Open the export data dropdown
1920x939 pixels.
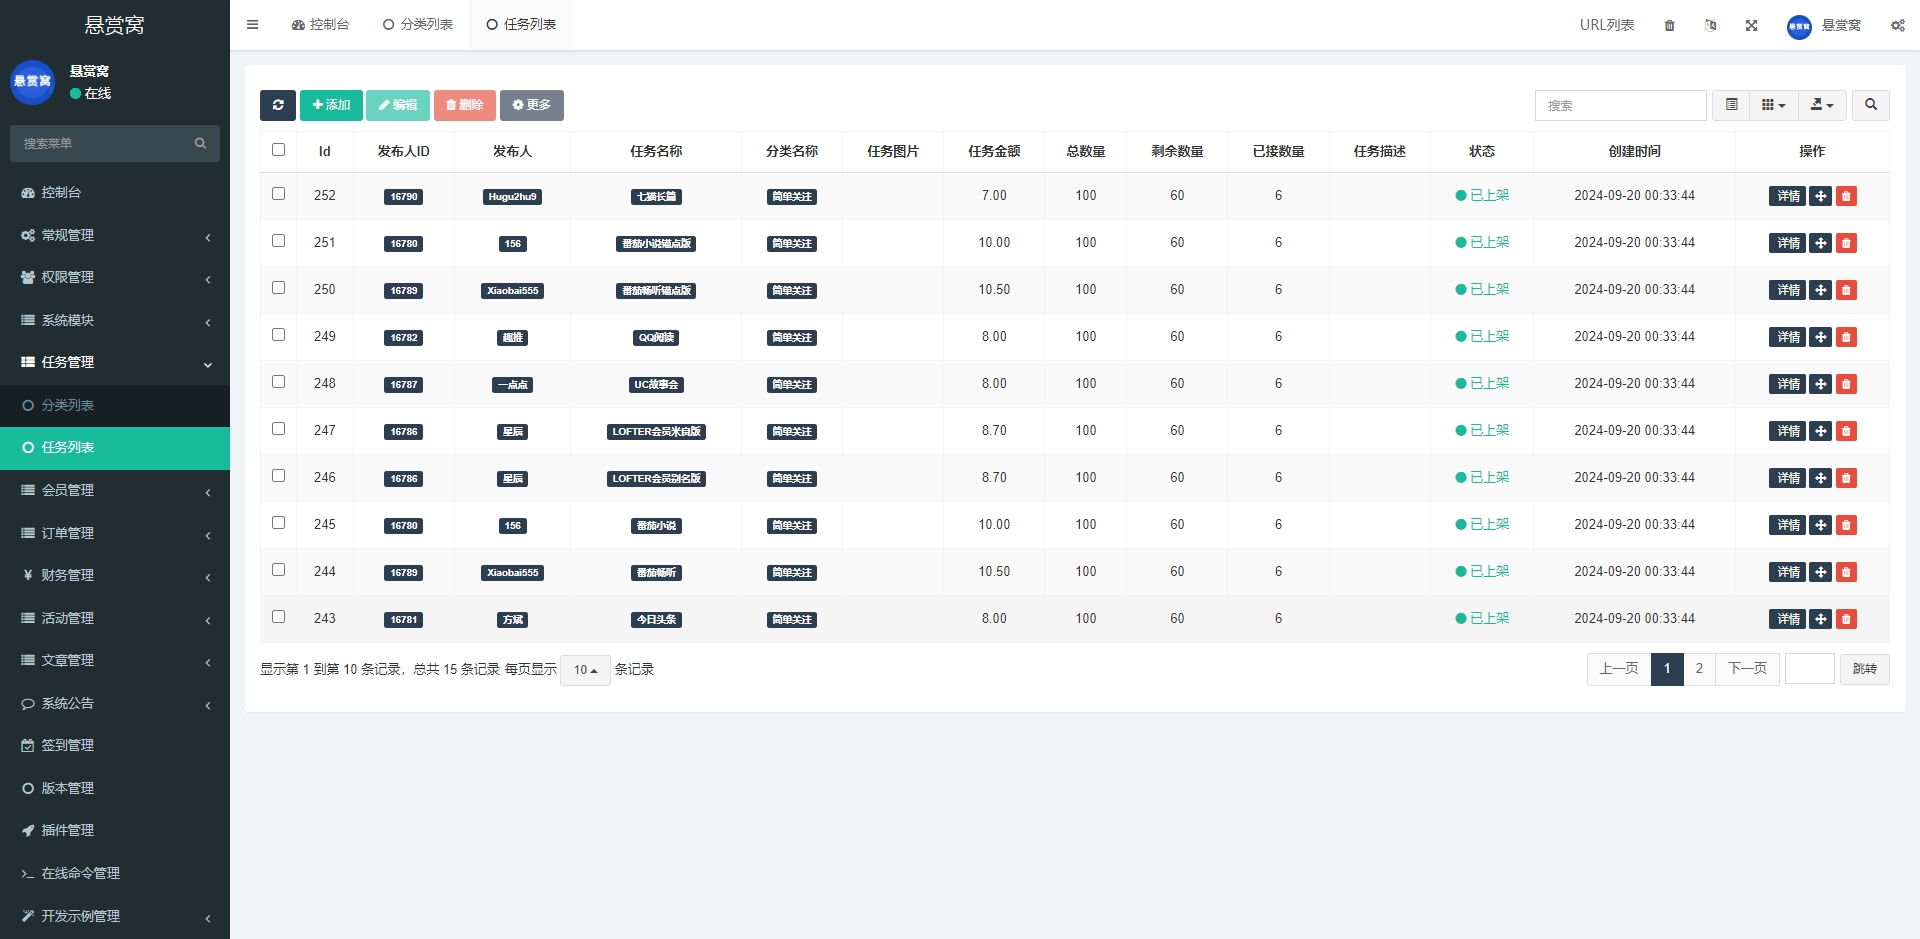pyautogui.click(x=1821, y=105)
